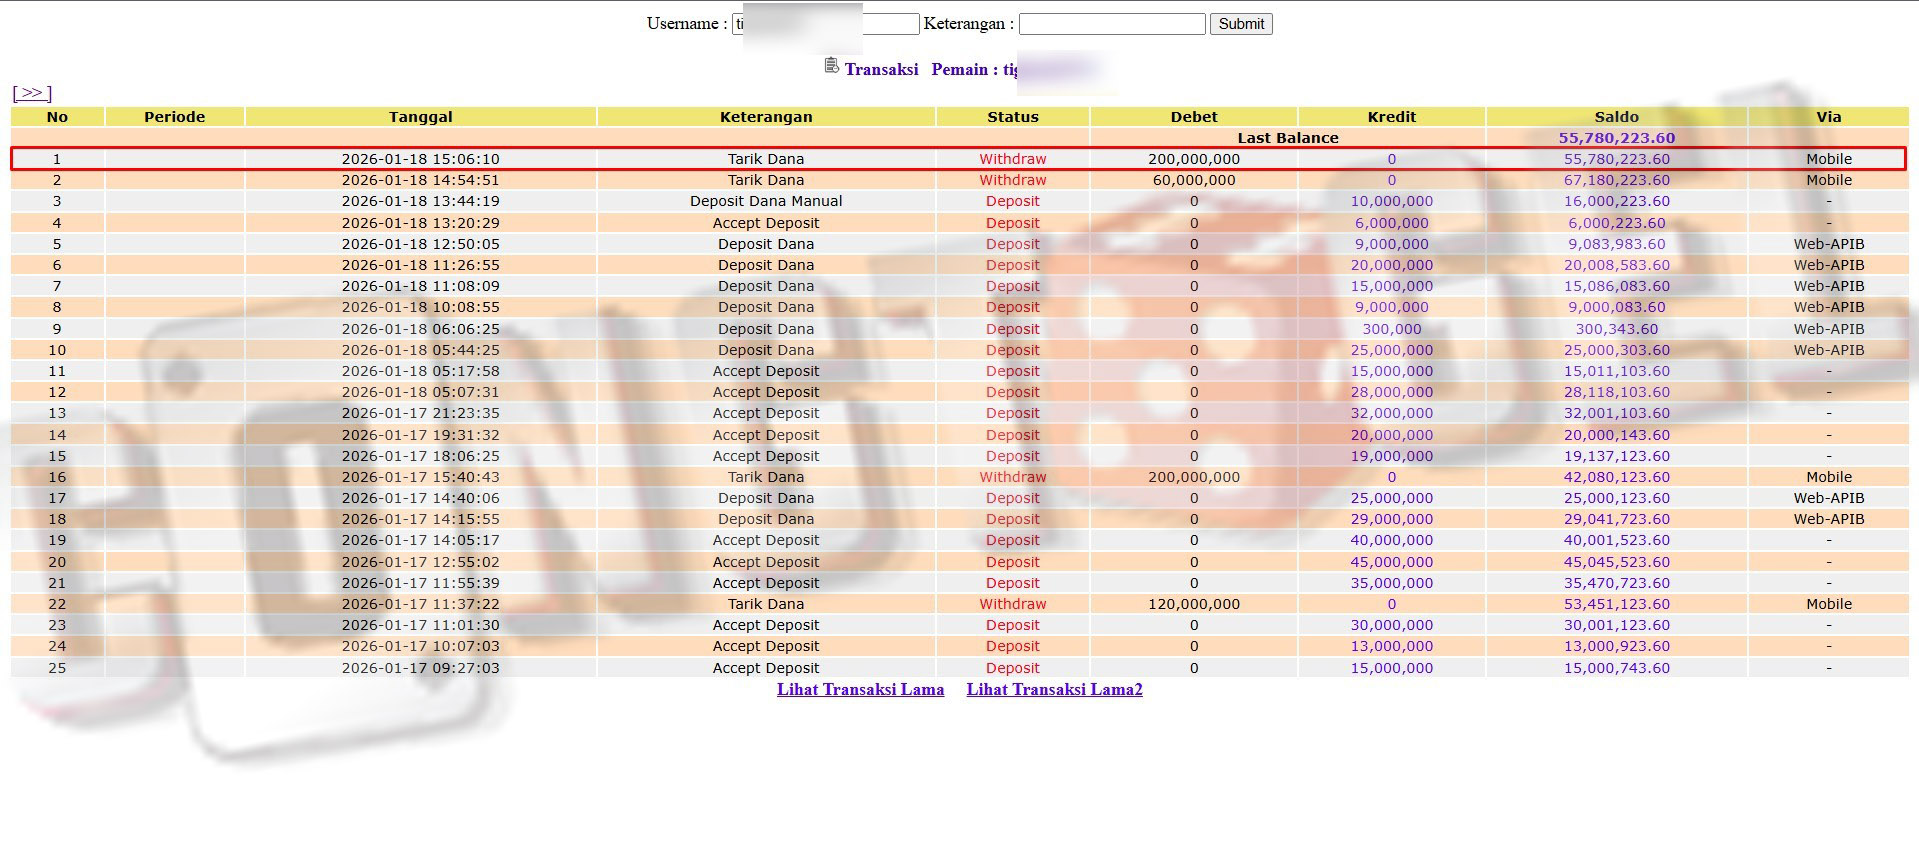
Task: Select the date 2026-01-17 11:37:22
Action: point(420,604)
